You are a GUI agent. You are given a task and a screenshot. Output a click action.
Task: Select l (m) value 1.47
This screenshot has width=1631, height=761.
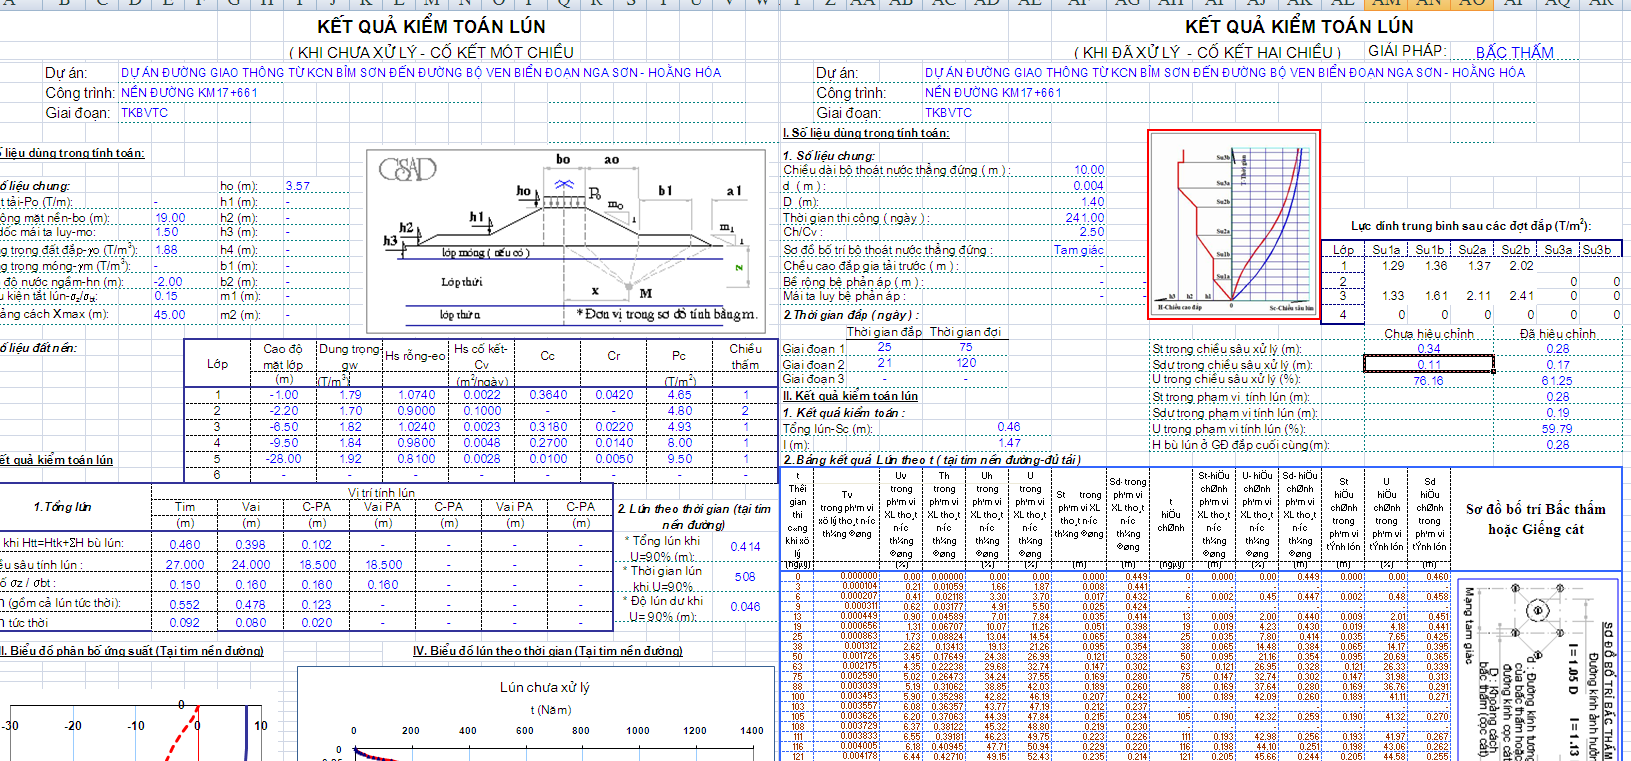(x=1010, y=443)
